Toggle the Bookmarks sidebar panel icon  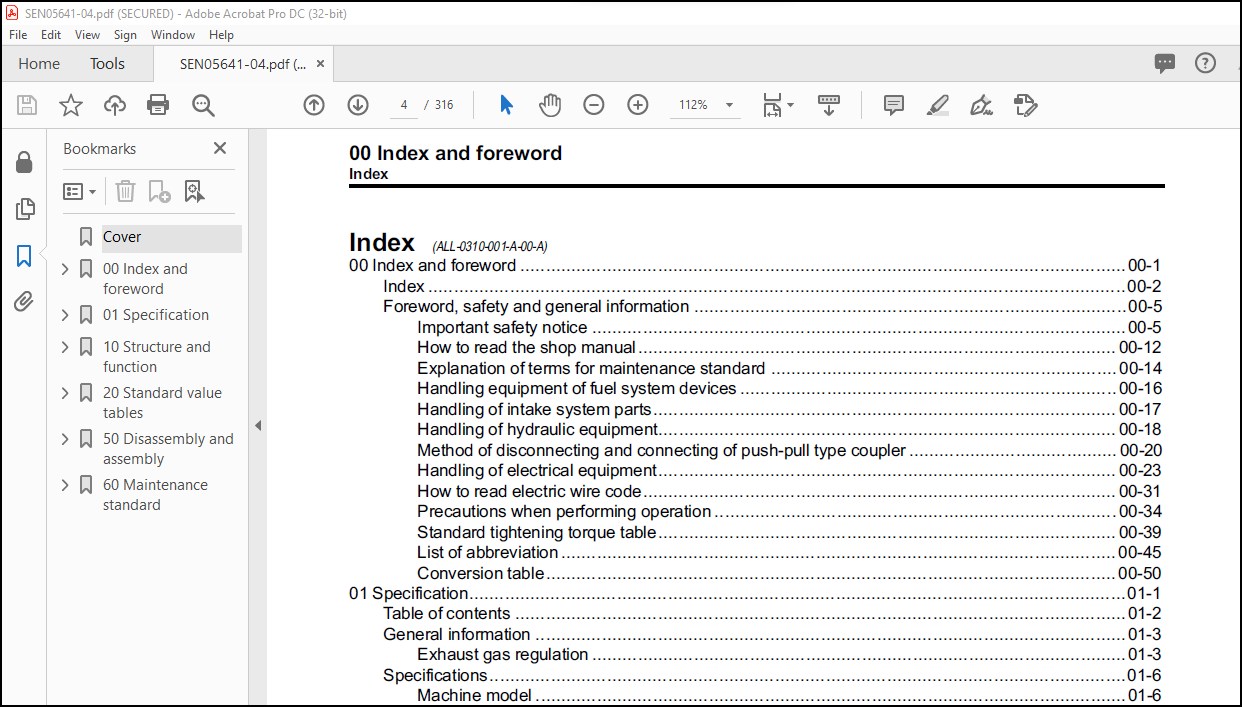24,256
